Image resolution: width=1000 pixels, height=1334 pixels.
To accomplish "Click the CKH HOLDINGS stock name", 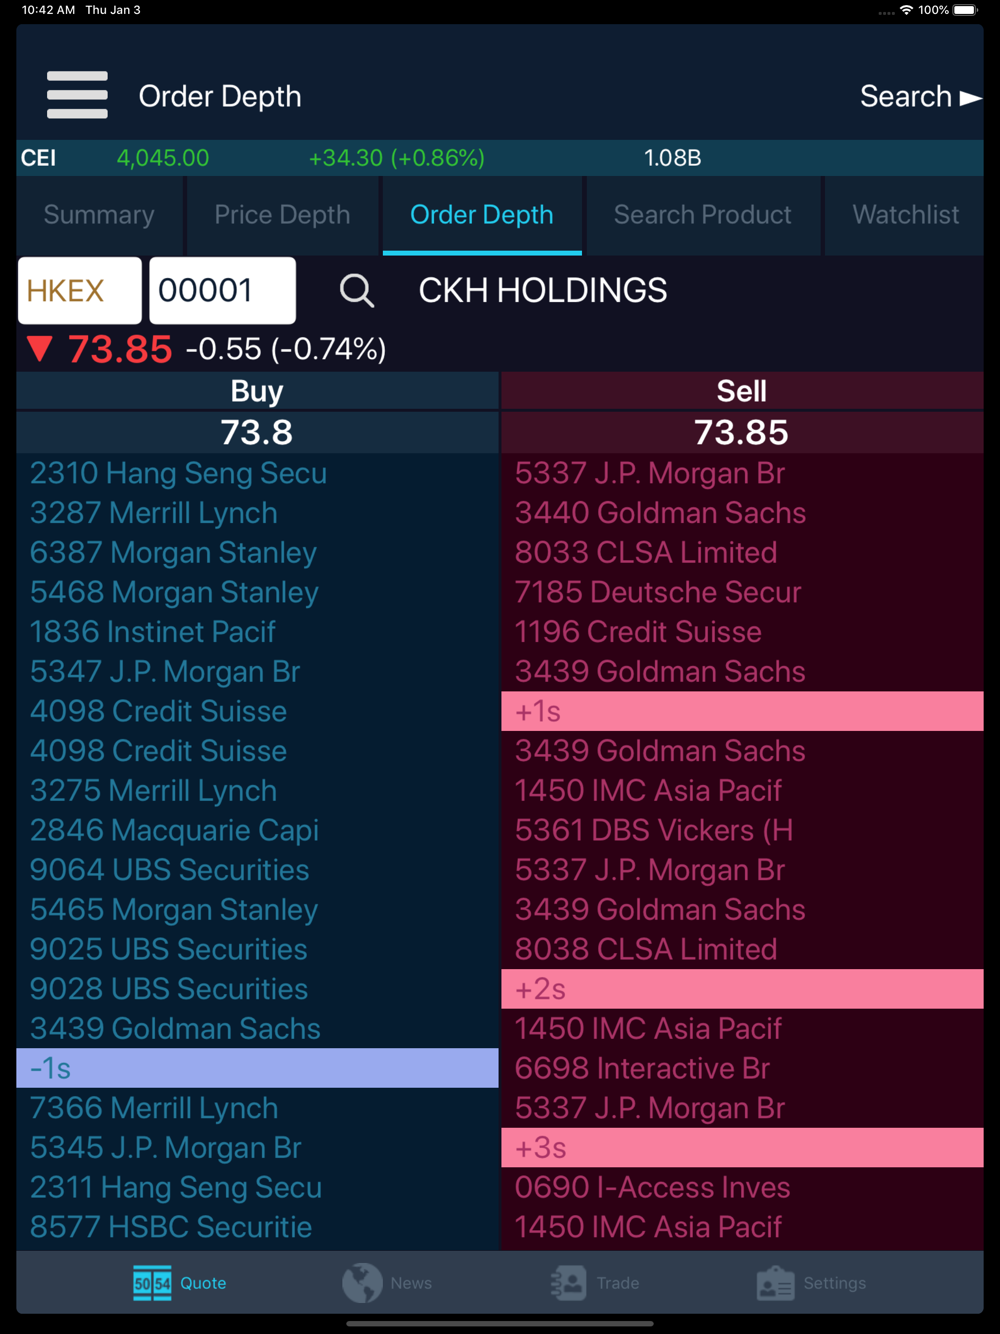I will (542, 291).
